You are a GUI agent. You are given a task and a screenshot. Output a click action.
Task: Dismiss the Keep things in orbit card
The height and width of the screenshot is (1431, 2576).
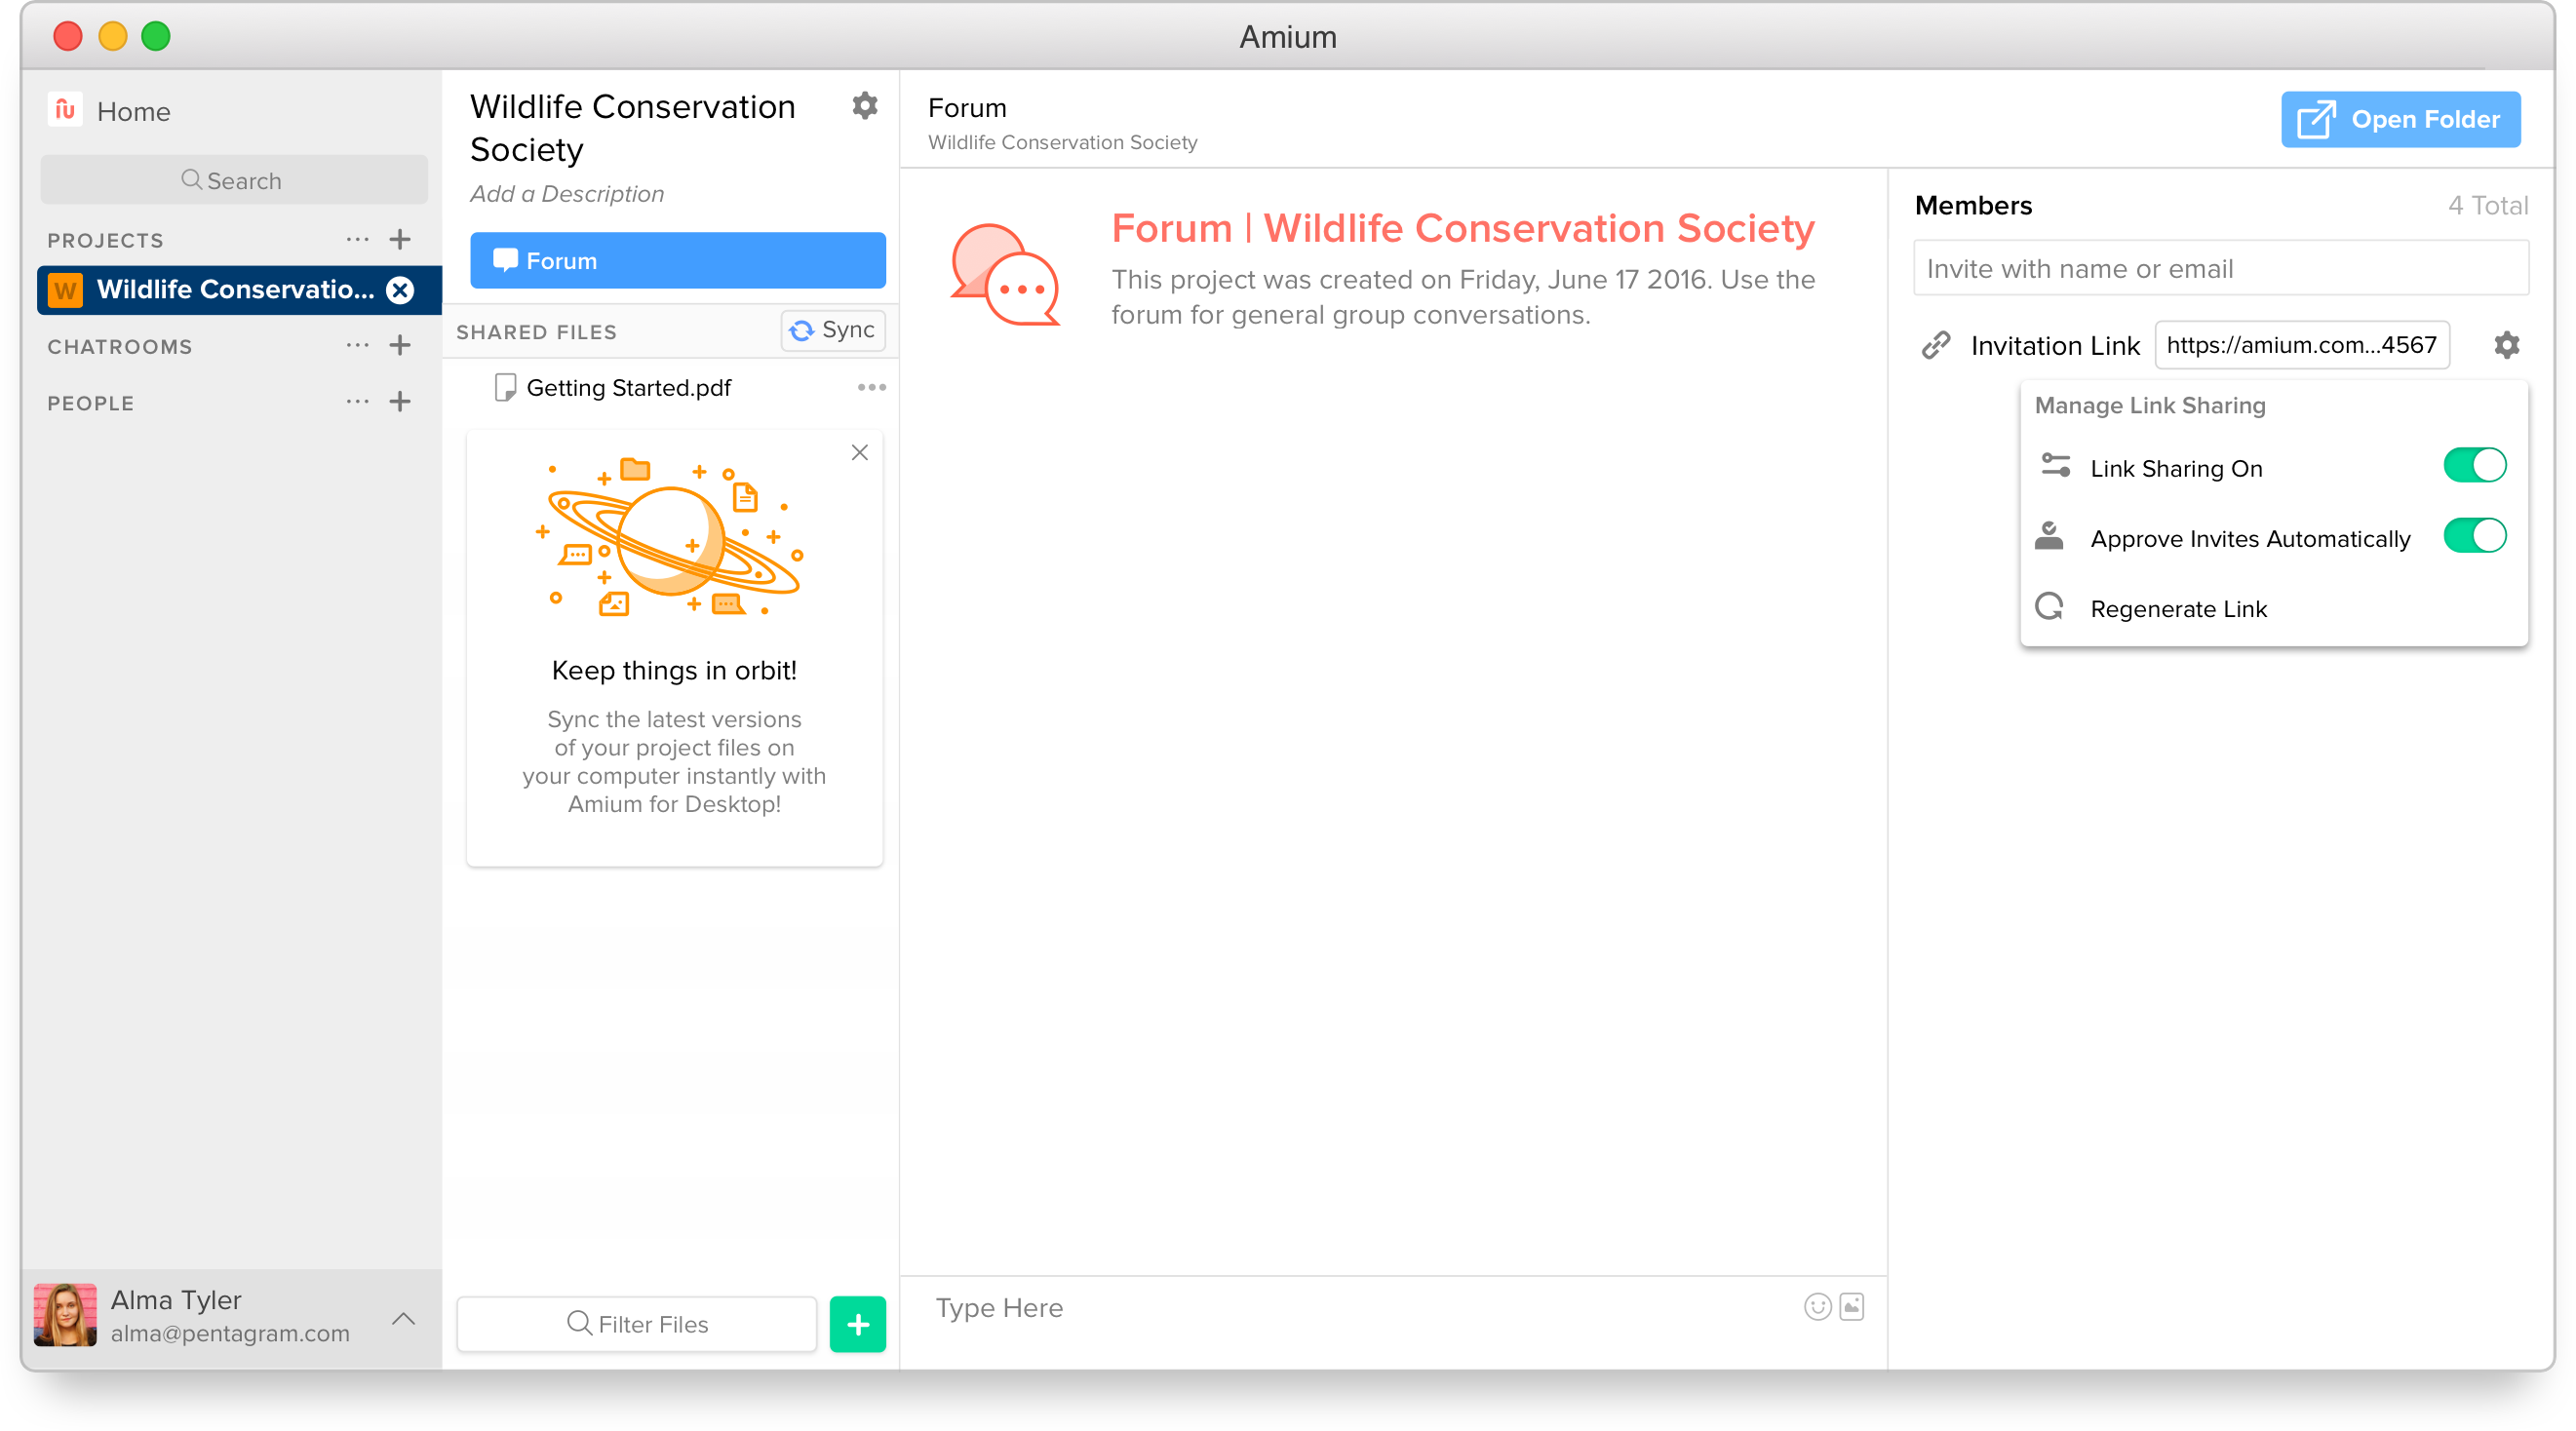[859, 453]
